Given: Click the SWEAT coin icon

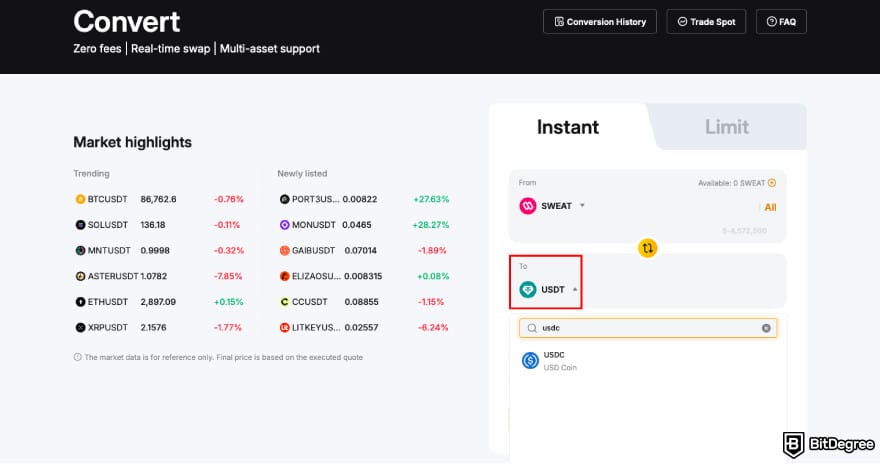Looking at the screenshot, I should point(528,206).
